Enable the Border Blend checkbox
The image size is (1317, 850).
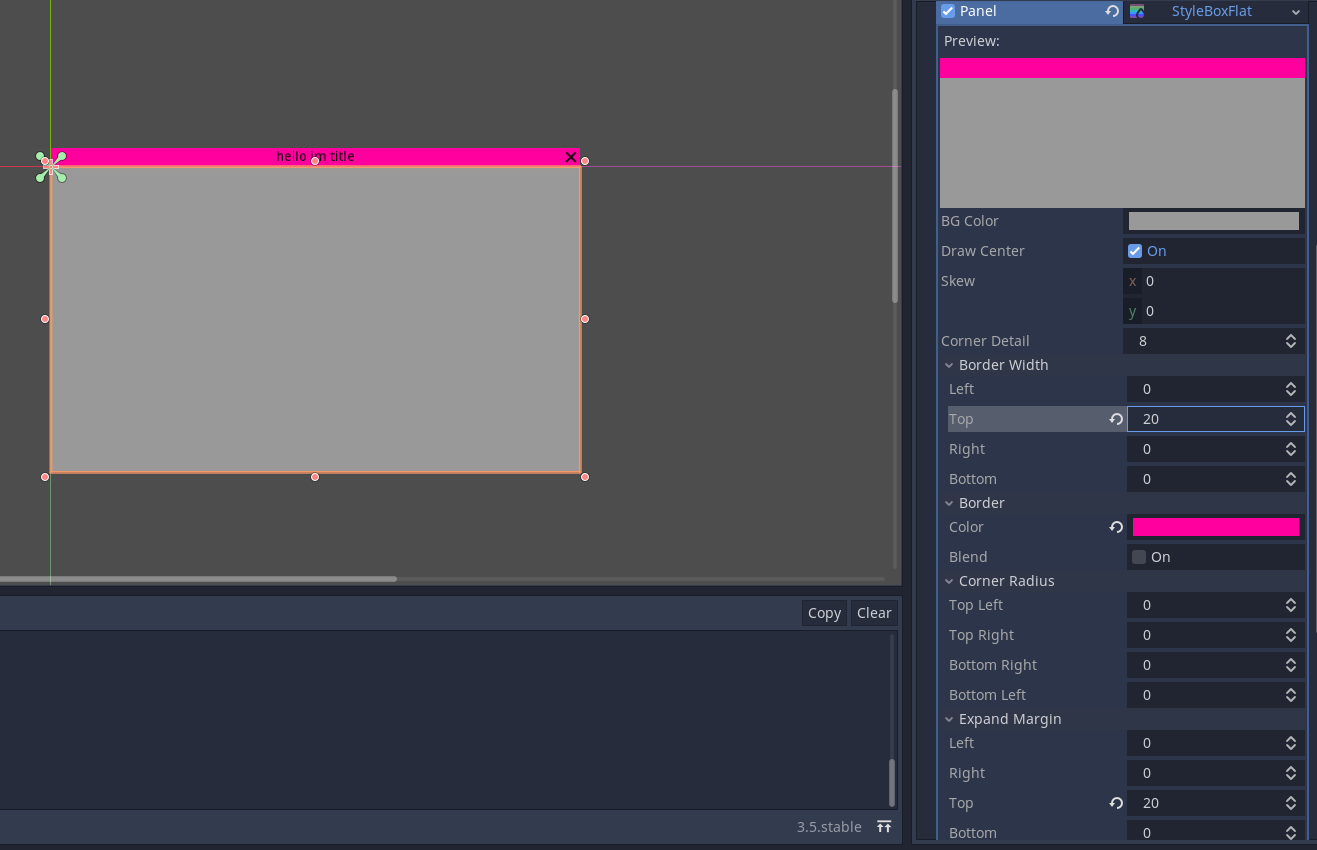pyautogui.click(x=1139, y=557)
